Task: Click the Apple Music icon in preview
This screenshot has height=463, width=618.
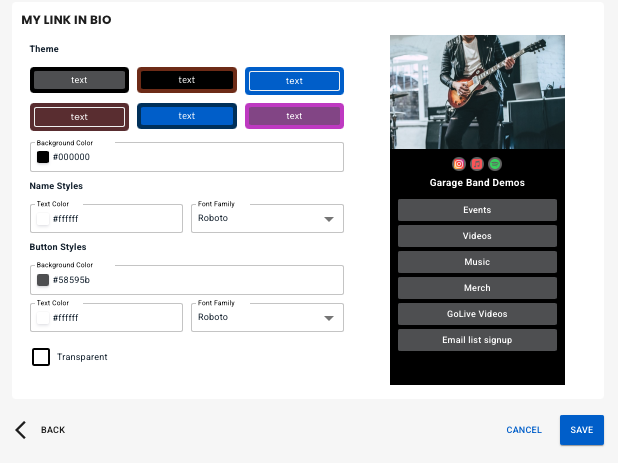Action: [x=477, y=164]
